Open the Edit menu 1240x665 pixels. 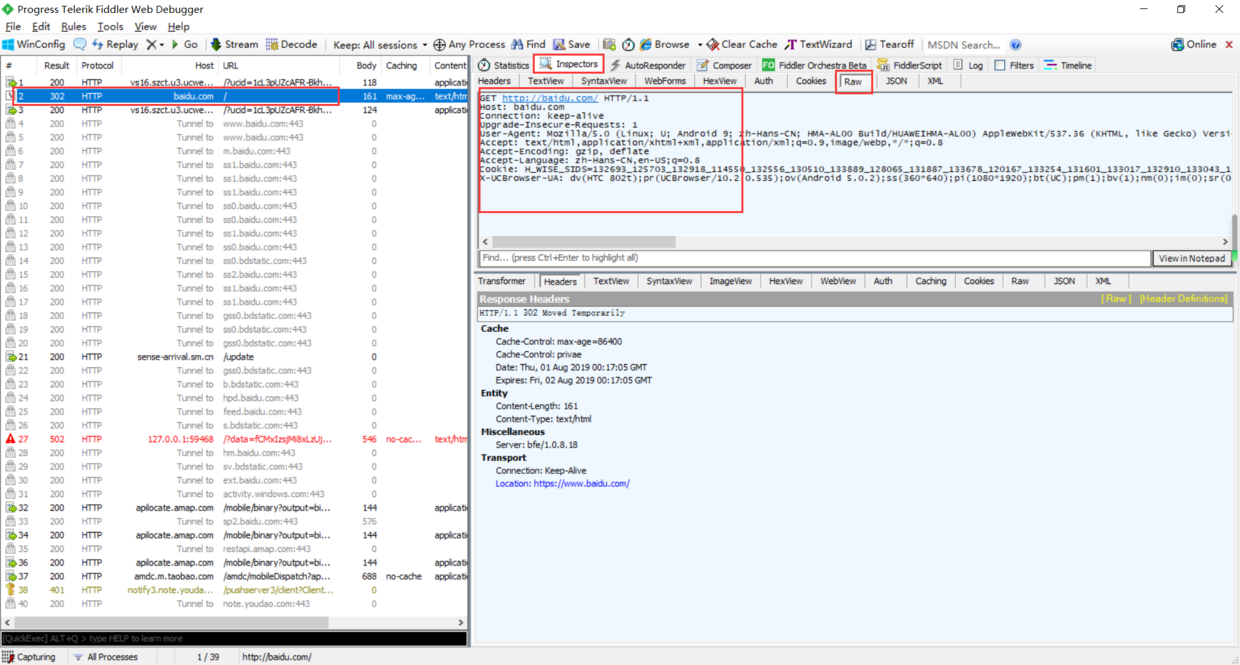(41, 27)
